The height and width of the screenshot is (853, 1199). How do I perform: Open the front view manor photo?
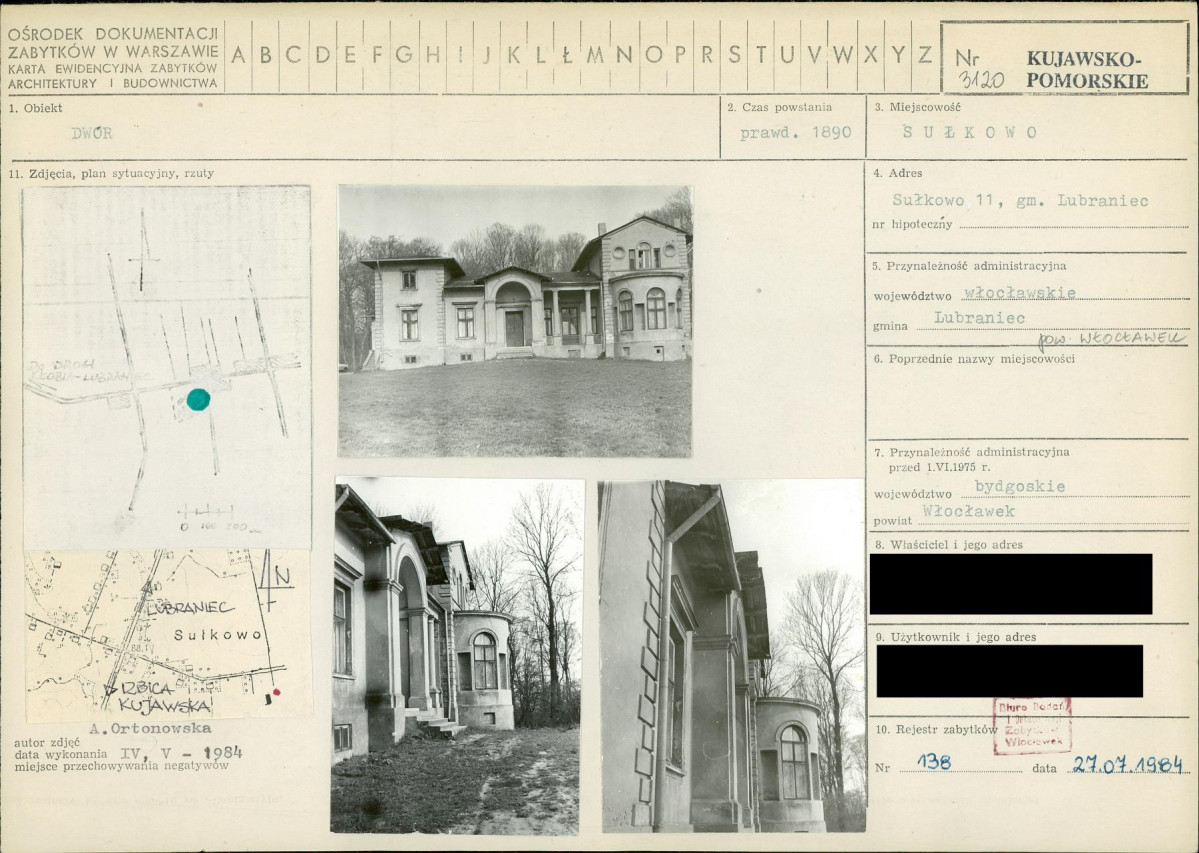(515, 321)
